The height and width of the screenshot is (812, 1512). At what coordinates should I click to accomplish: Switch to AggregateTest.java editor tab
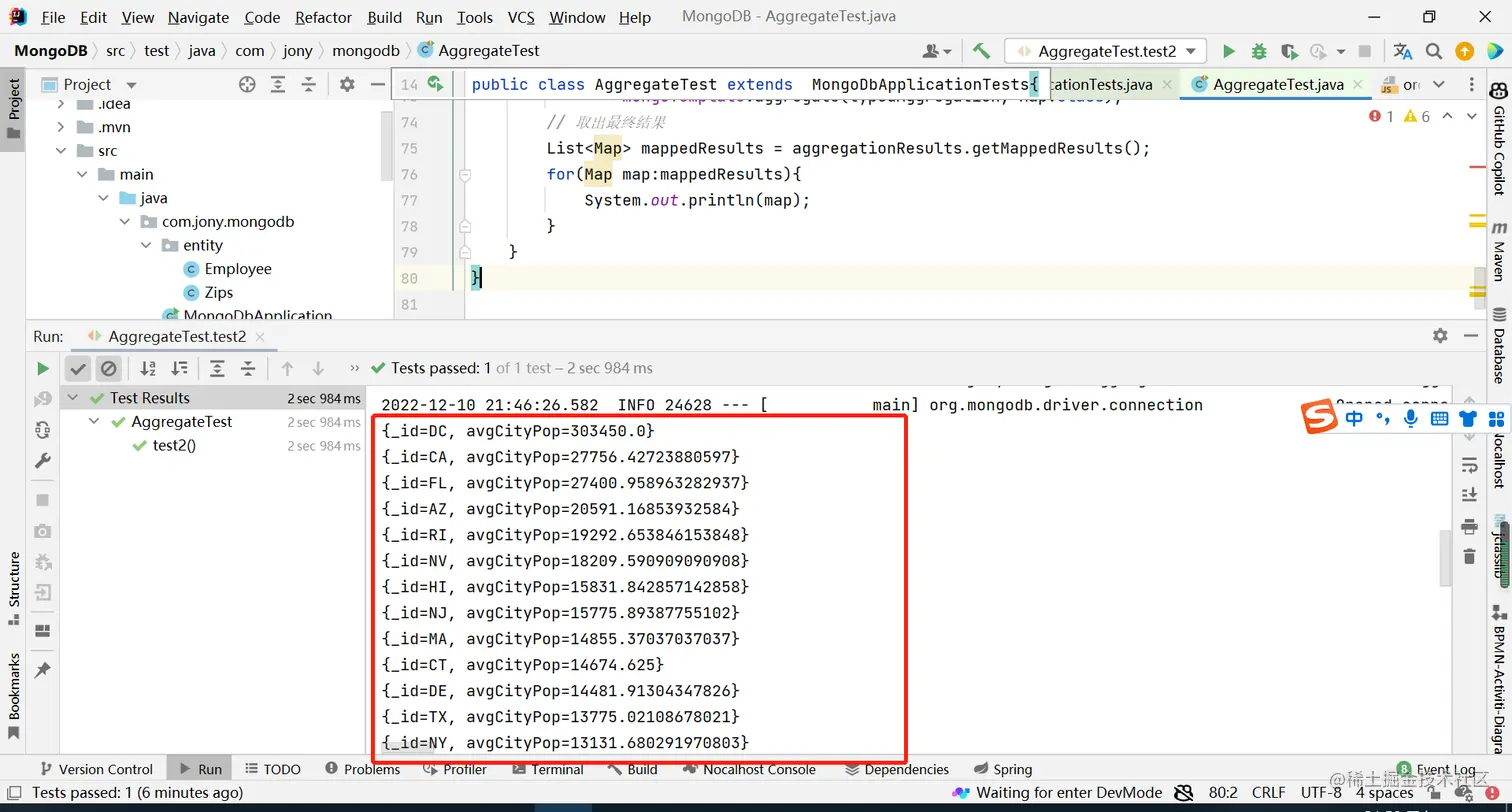[x=1277, y=85]
